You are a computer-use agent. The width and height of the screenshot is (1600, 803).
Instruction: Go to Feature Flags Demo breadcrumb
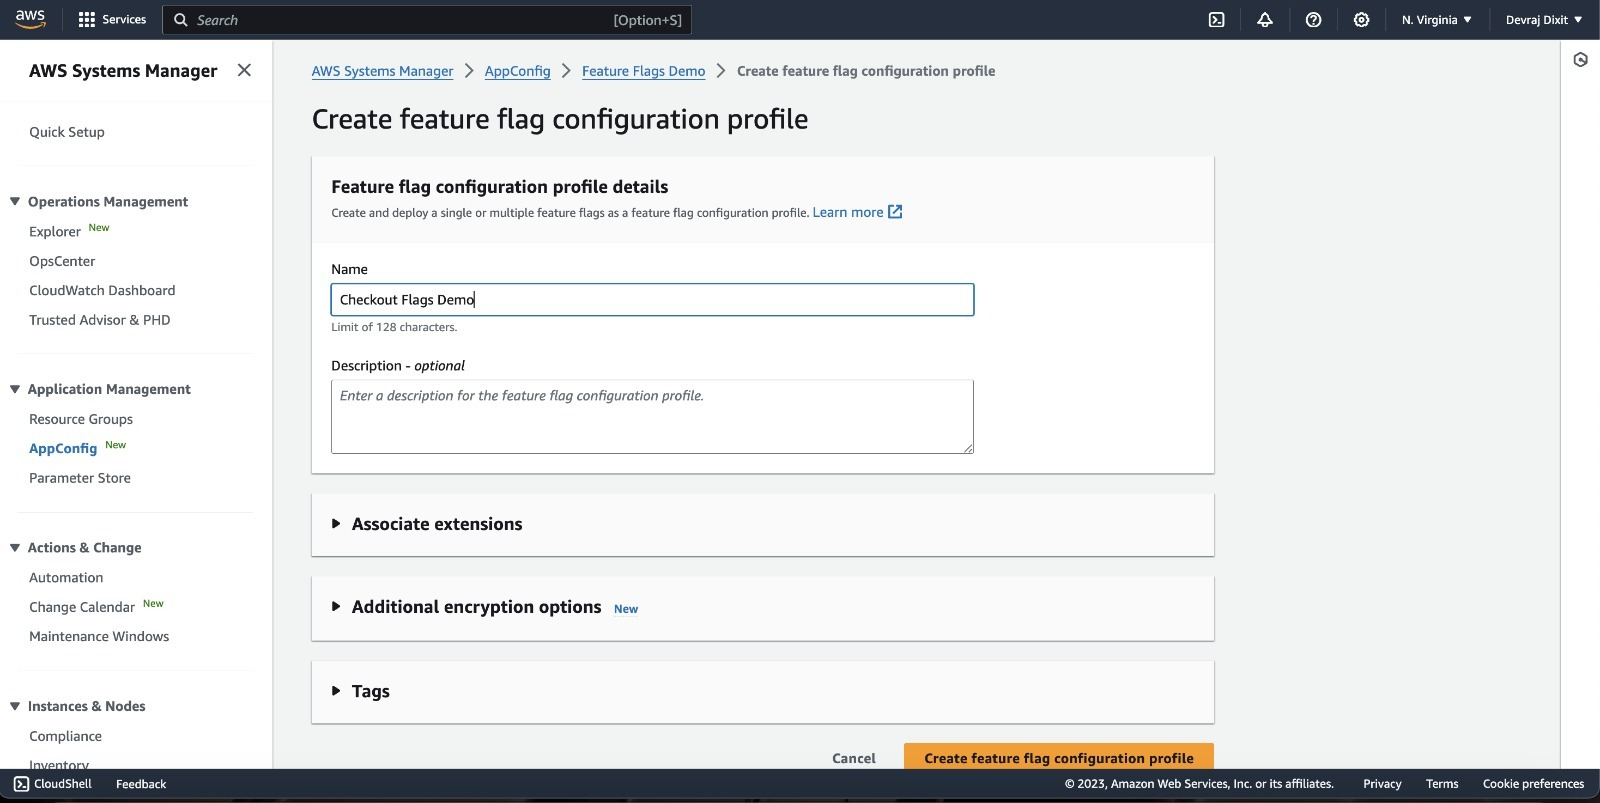tap(643, 71)
